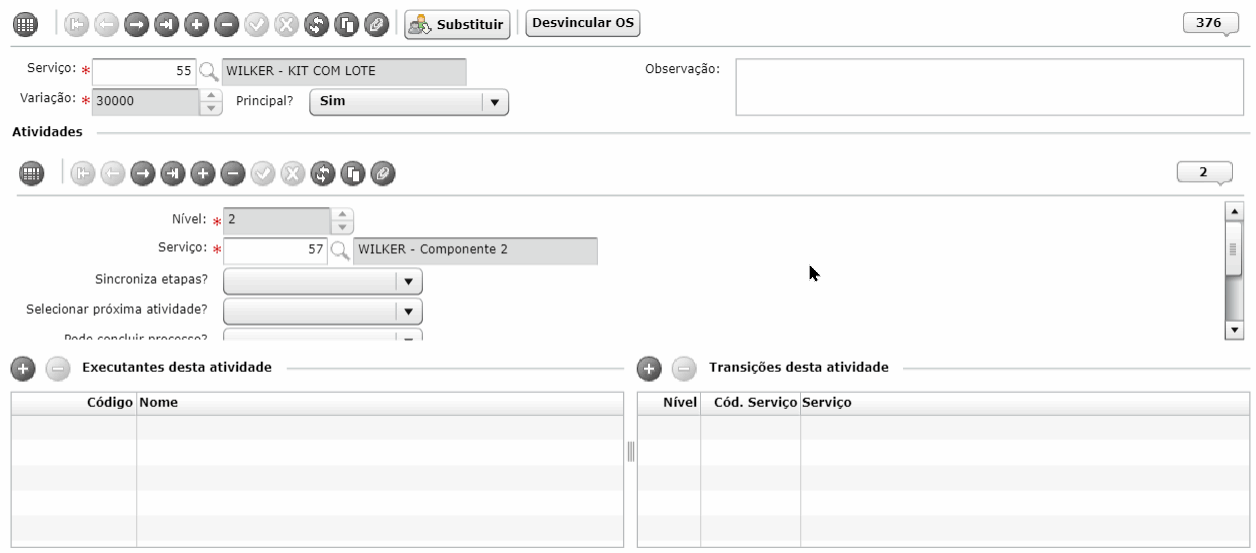Search service next to code 55
Image resolution: width=1256 pixels, height=553 pixels.
point(208,72)
